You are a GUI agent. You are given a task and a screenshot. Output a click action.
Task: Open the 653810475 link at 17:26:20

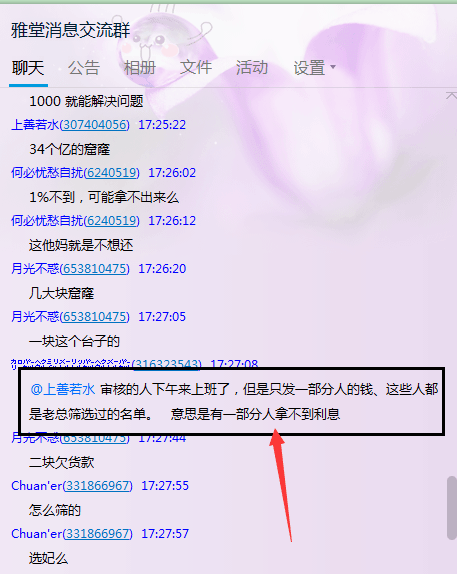click(95, 269)
